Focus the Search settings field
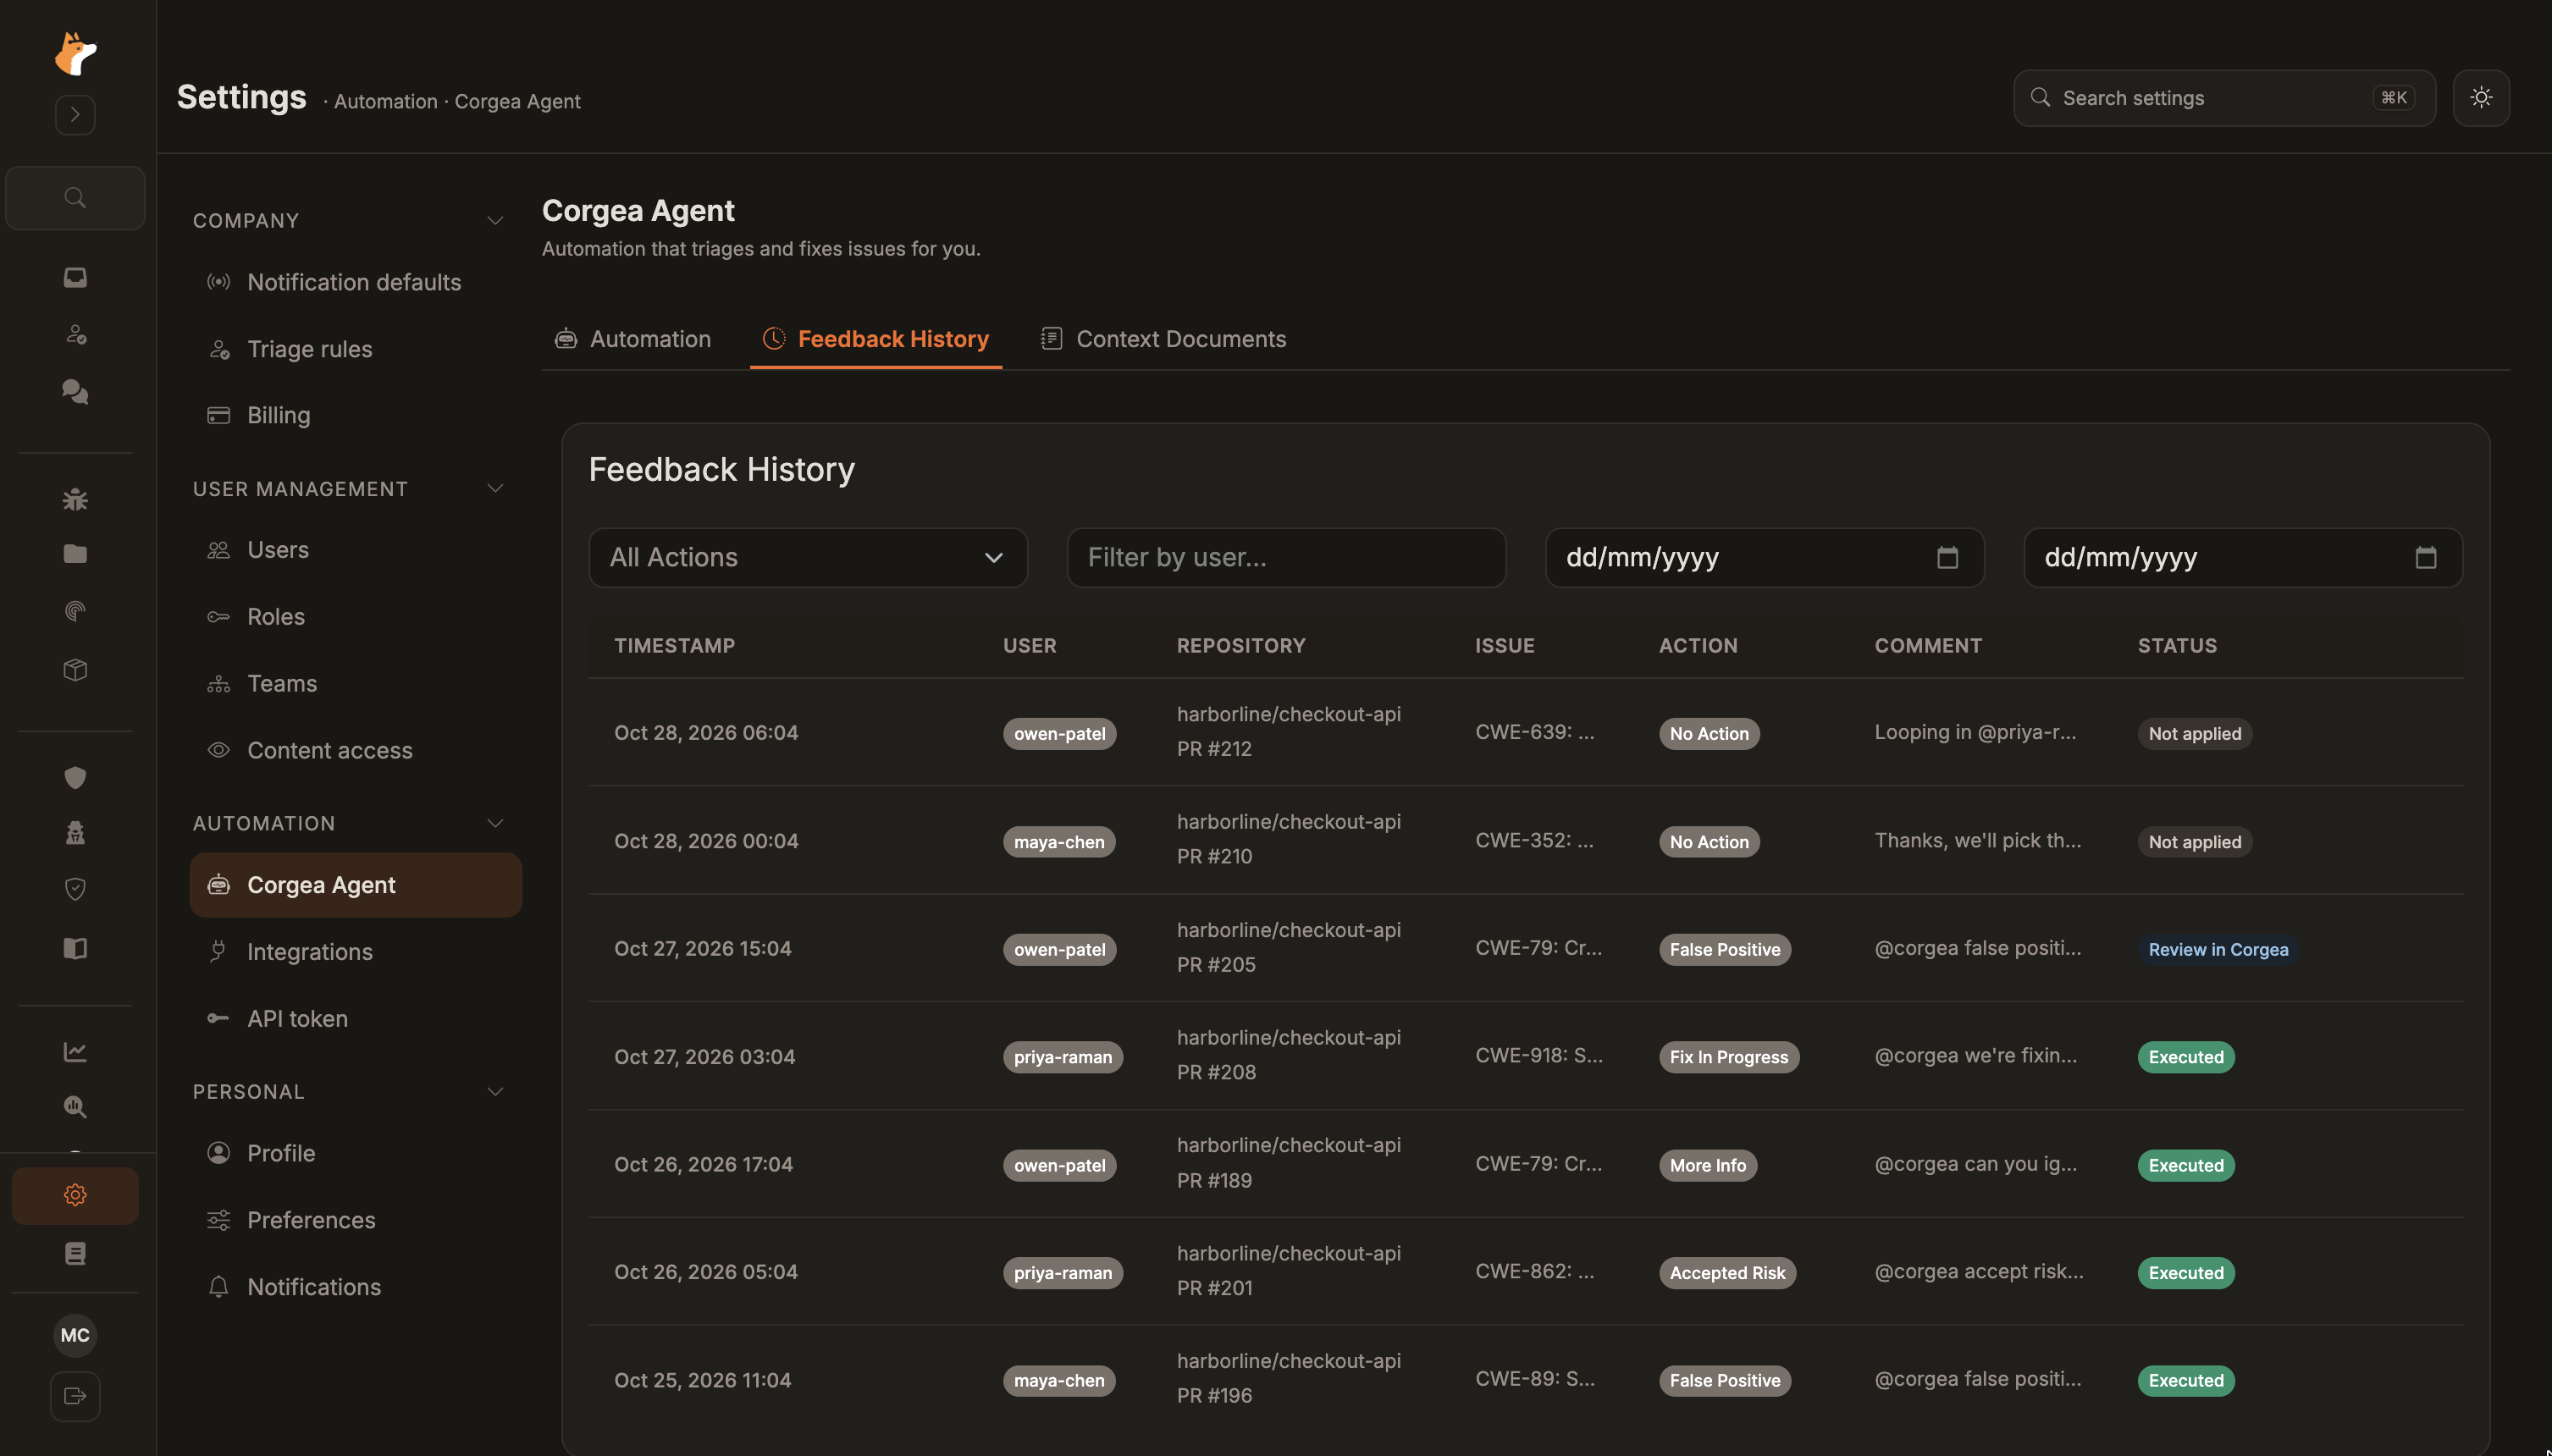Viewport: 2552px width, 1456px height. 2224,98
